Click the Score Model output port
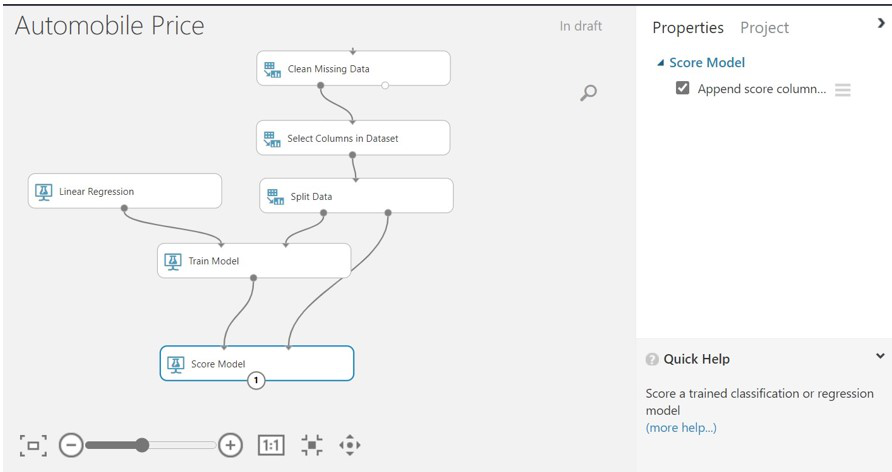The height and width of the screenshot is (472, 892). coord(256,380)
